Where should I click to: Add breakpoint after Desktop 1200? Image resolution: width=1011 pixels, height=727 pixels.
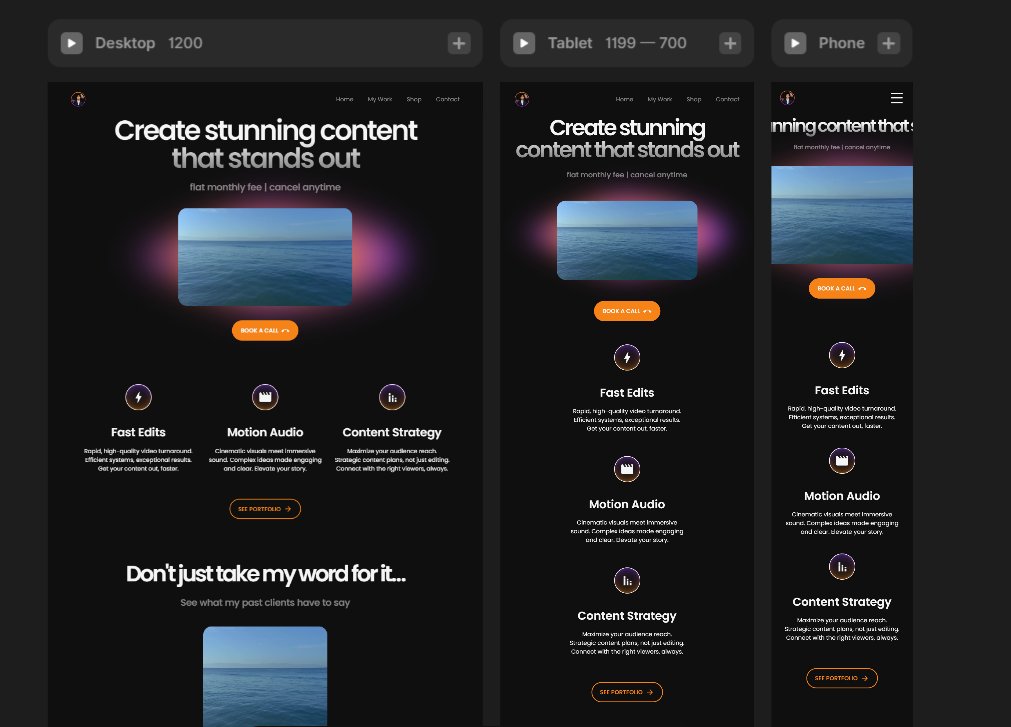point(459,43)
